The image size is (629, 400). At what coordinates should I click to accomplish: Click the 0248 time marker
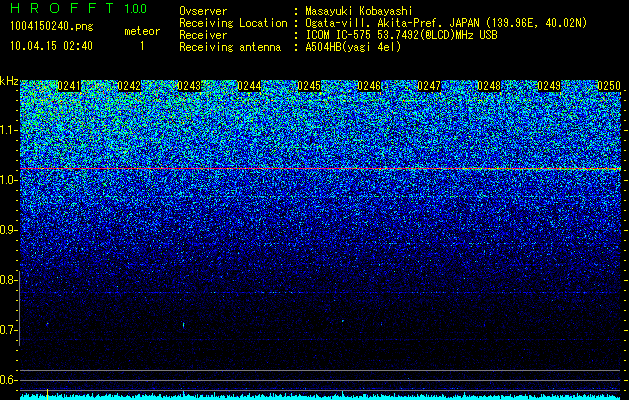click(489, 86)
